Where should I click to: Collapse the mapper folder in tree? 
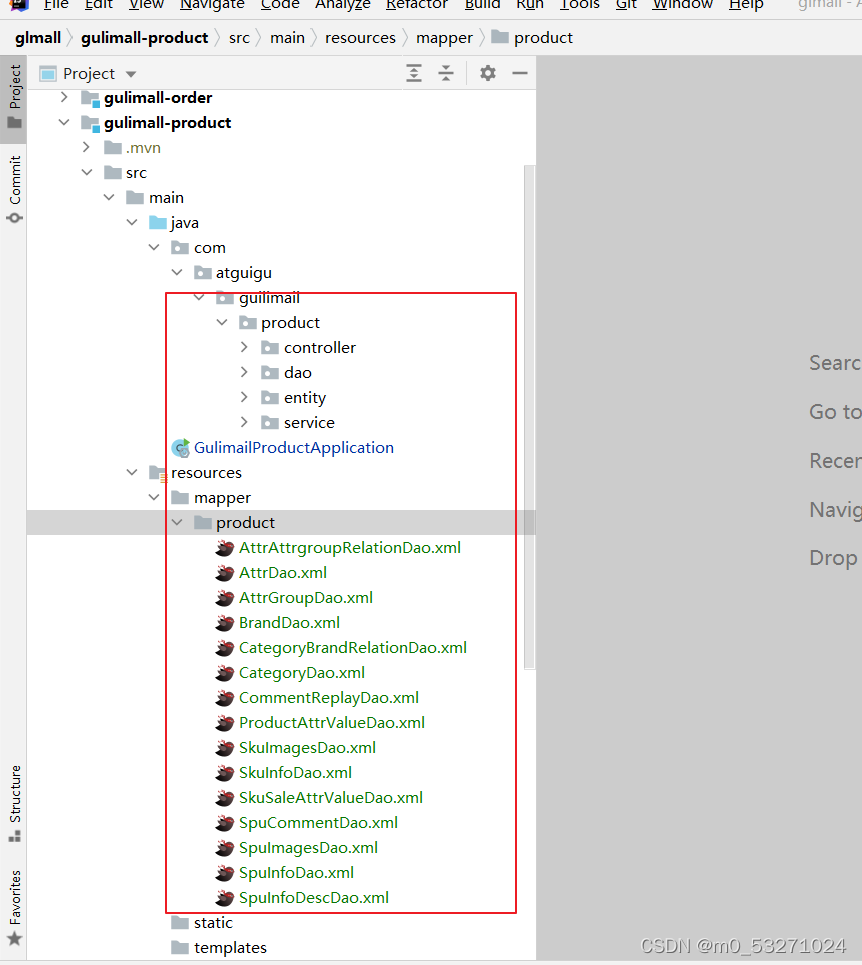coord(154,497)
